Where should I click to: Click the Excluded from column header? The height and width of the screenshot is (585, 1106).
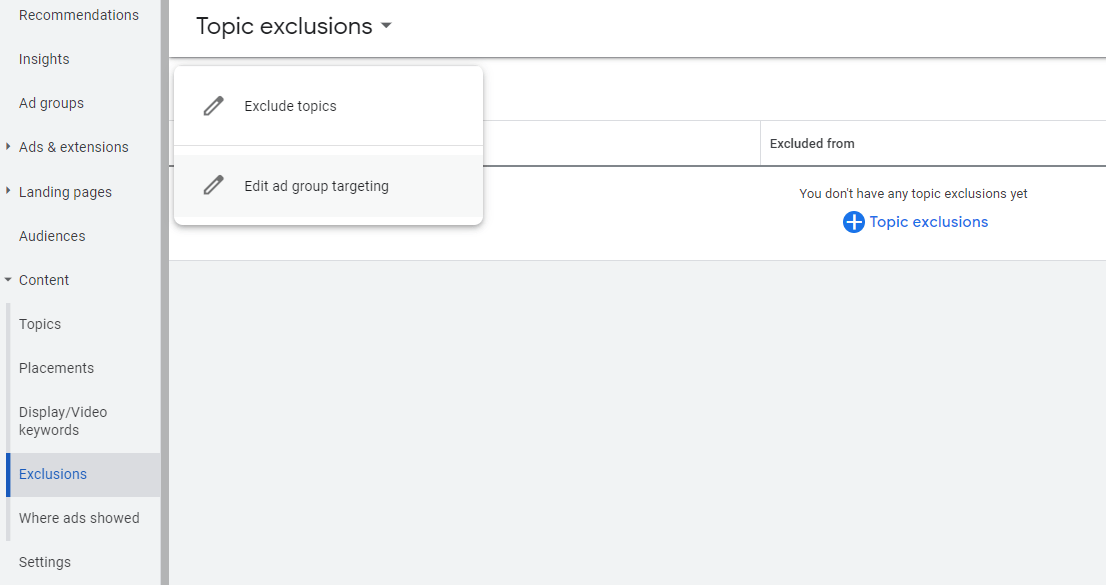click(x=811, y=143)
